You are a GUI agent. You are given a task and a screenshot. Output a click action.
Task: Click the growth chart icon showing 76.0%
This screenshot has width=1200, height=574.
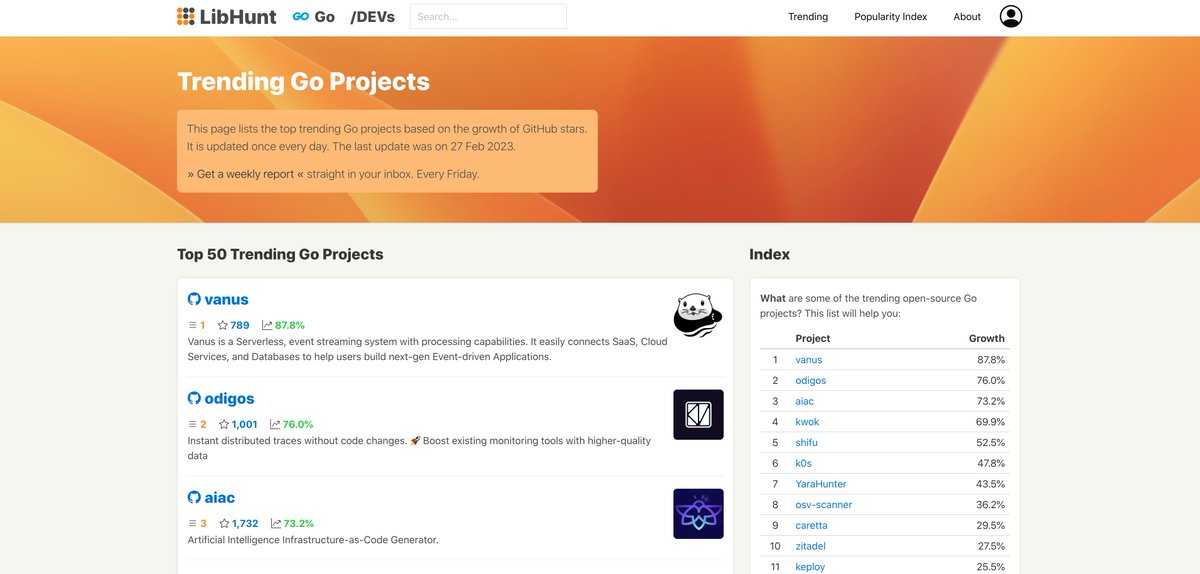(275, 424)
